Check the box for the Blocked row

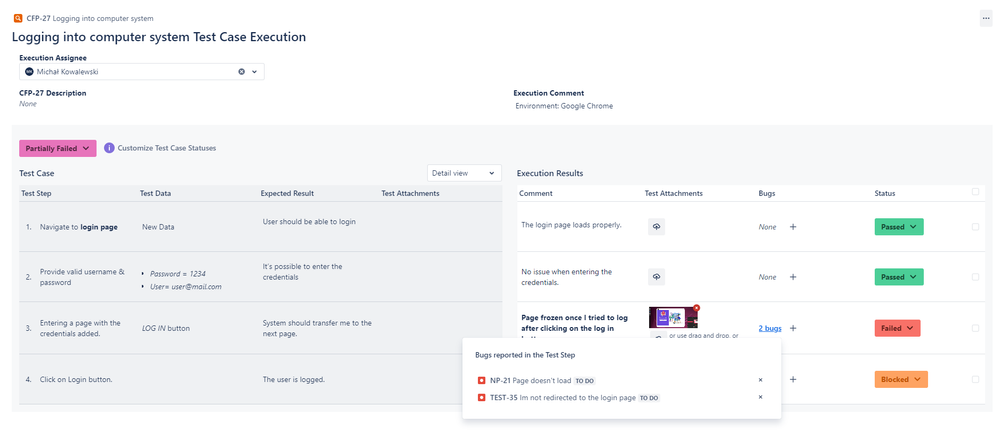975,379
